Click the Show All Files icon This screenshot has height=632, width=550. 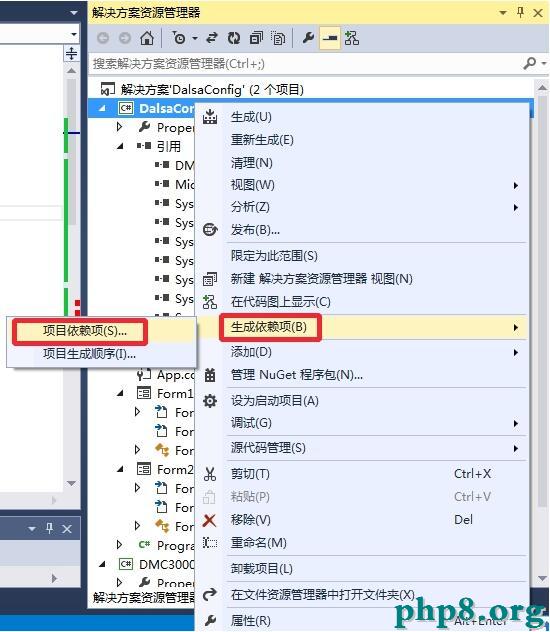pyautogui.click(x=278, y=38)
